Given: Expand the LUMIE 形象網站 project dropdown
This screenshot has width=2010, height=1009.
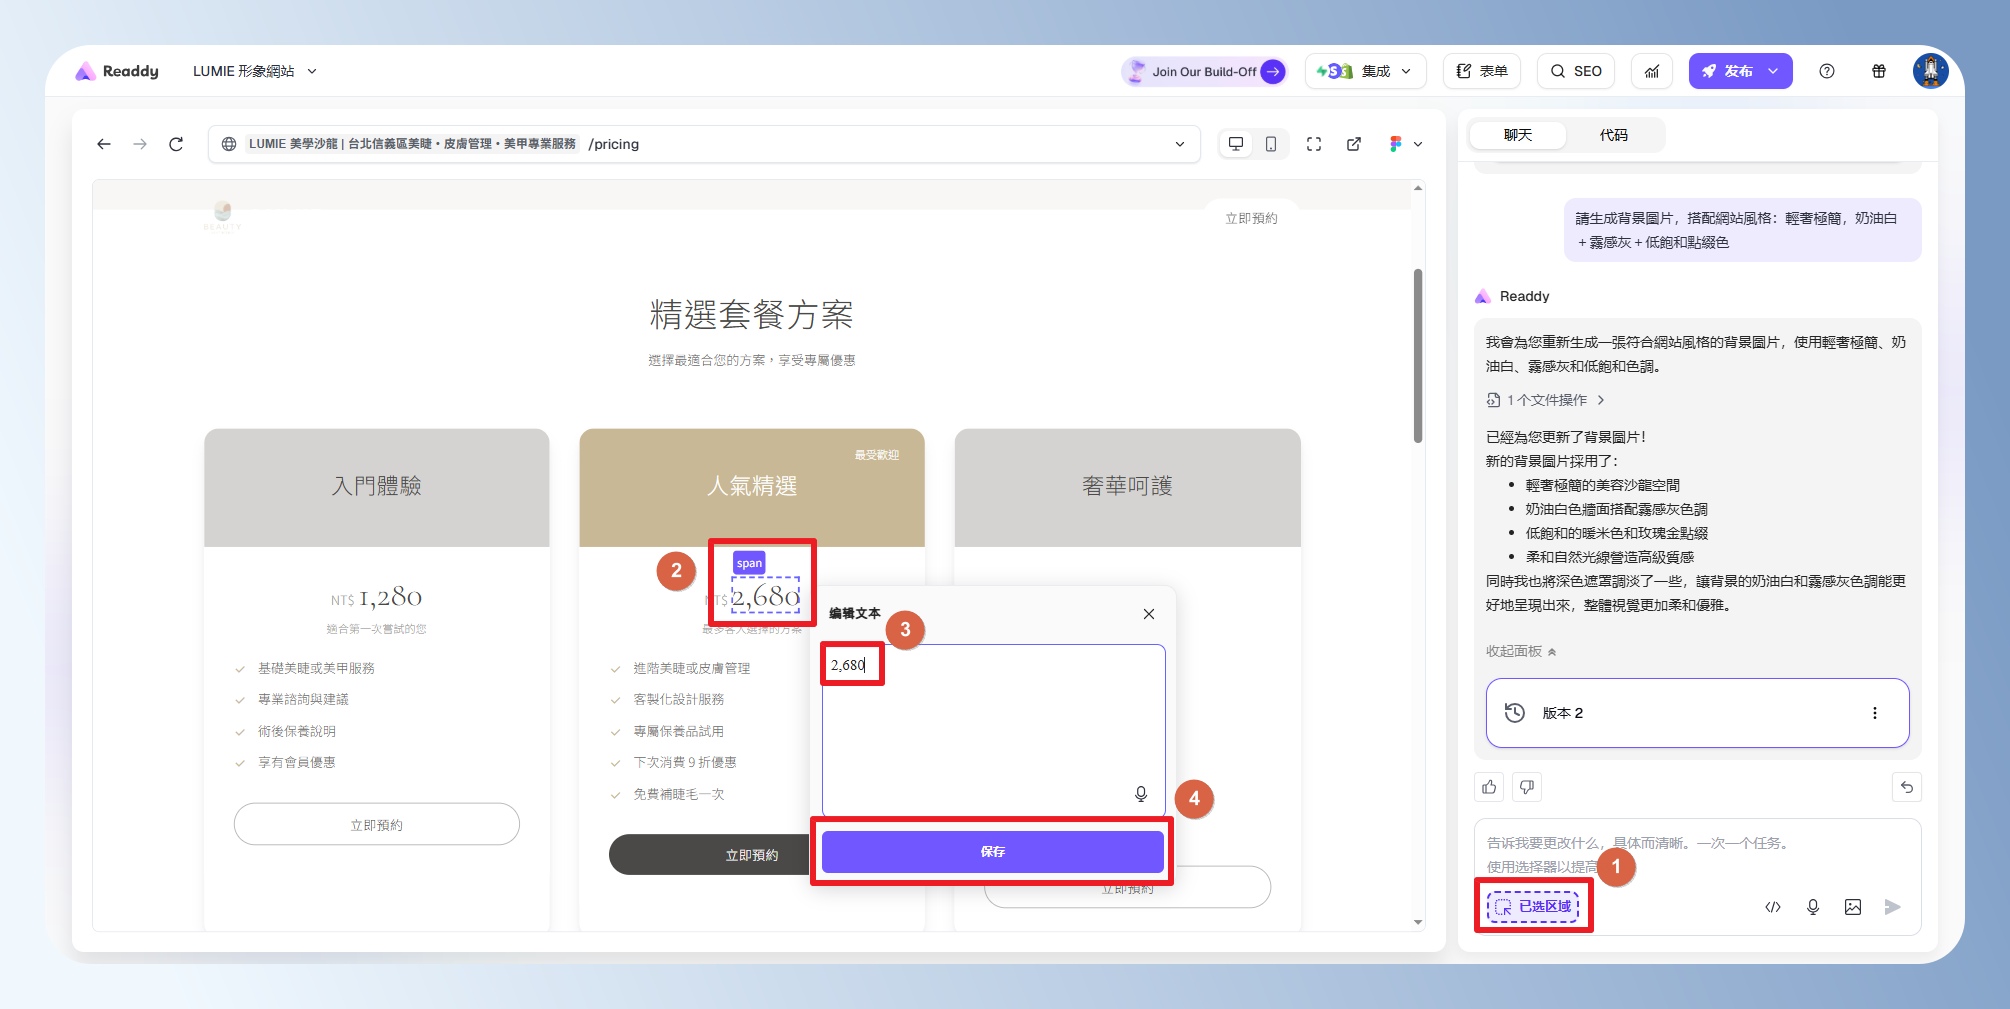Looking at the screenshot, I should click(x=255, y=71).
